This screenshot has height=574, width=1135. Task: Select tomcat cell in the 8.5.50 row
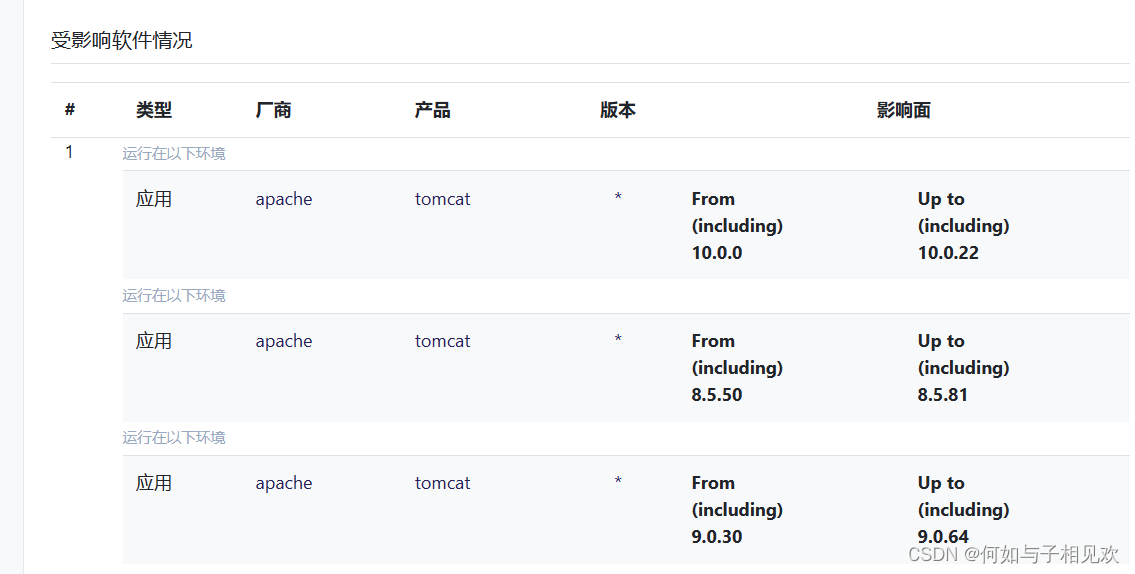tap(442, 341)
